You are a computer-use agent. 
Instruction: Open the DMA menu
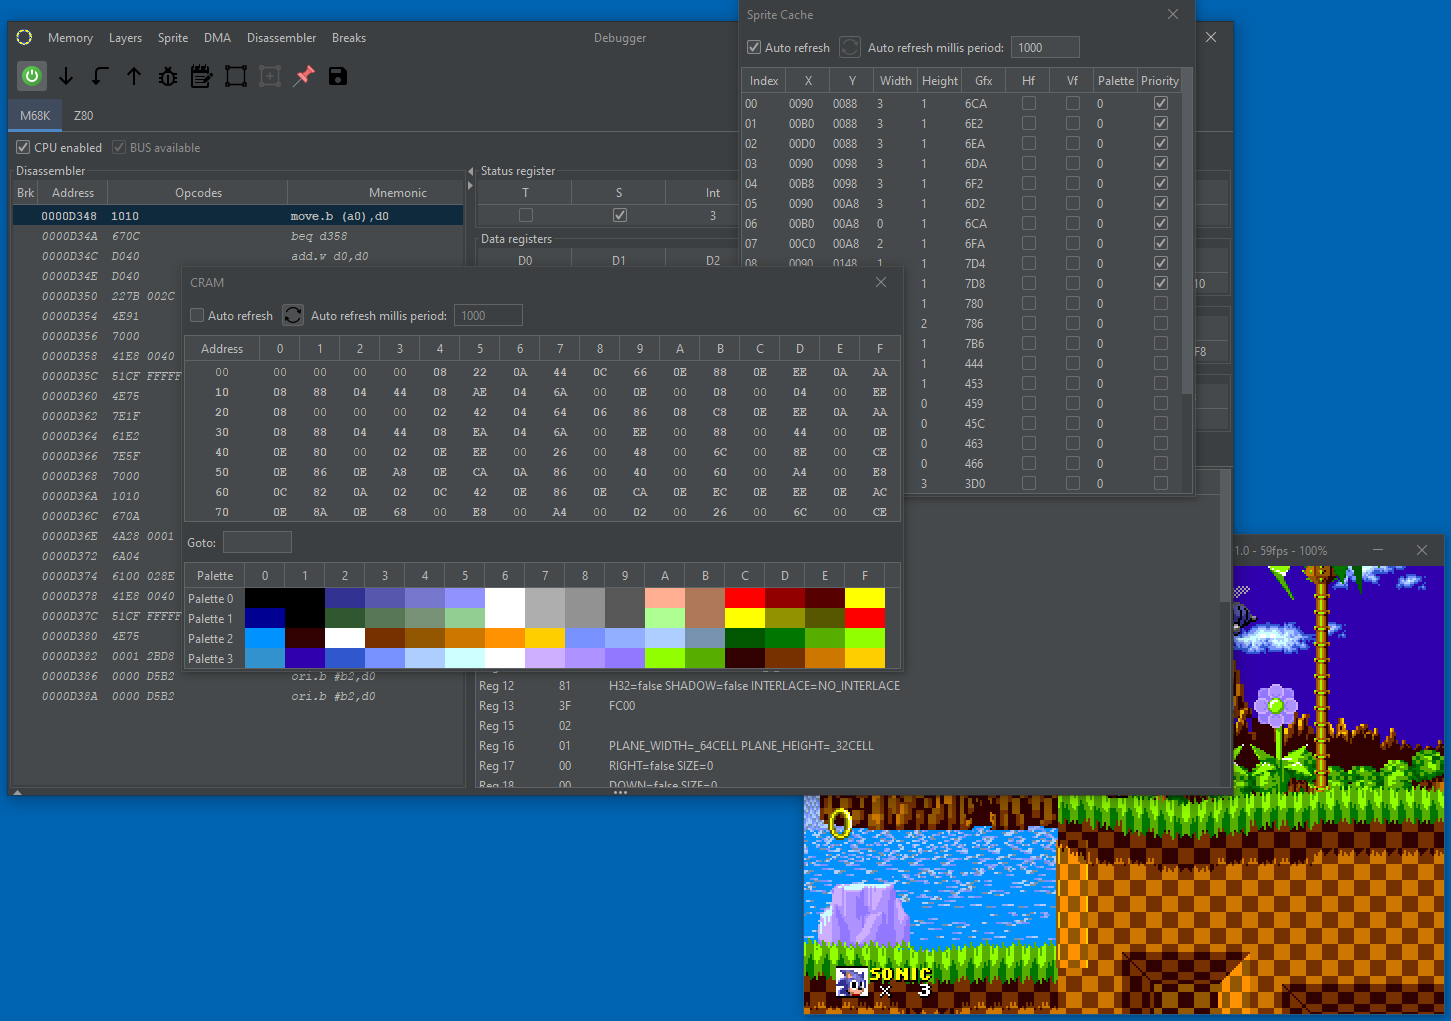pyautogui.click(x=217, y=37)
